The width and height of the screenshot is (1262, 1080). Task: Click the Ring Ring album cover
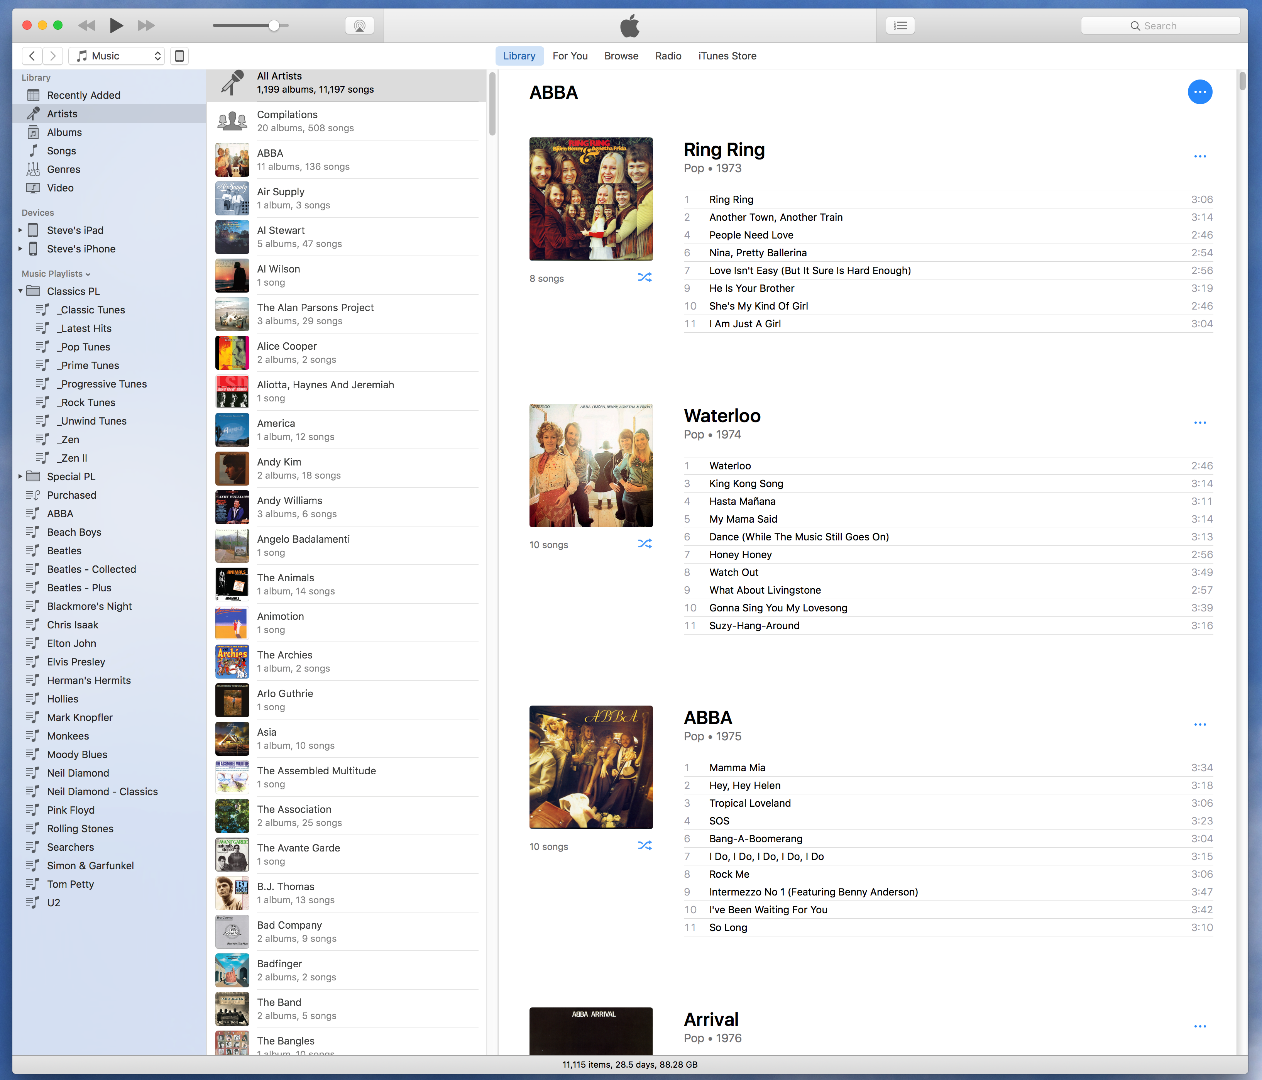(591, 199)
